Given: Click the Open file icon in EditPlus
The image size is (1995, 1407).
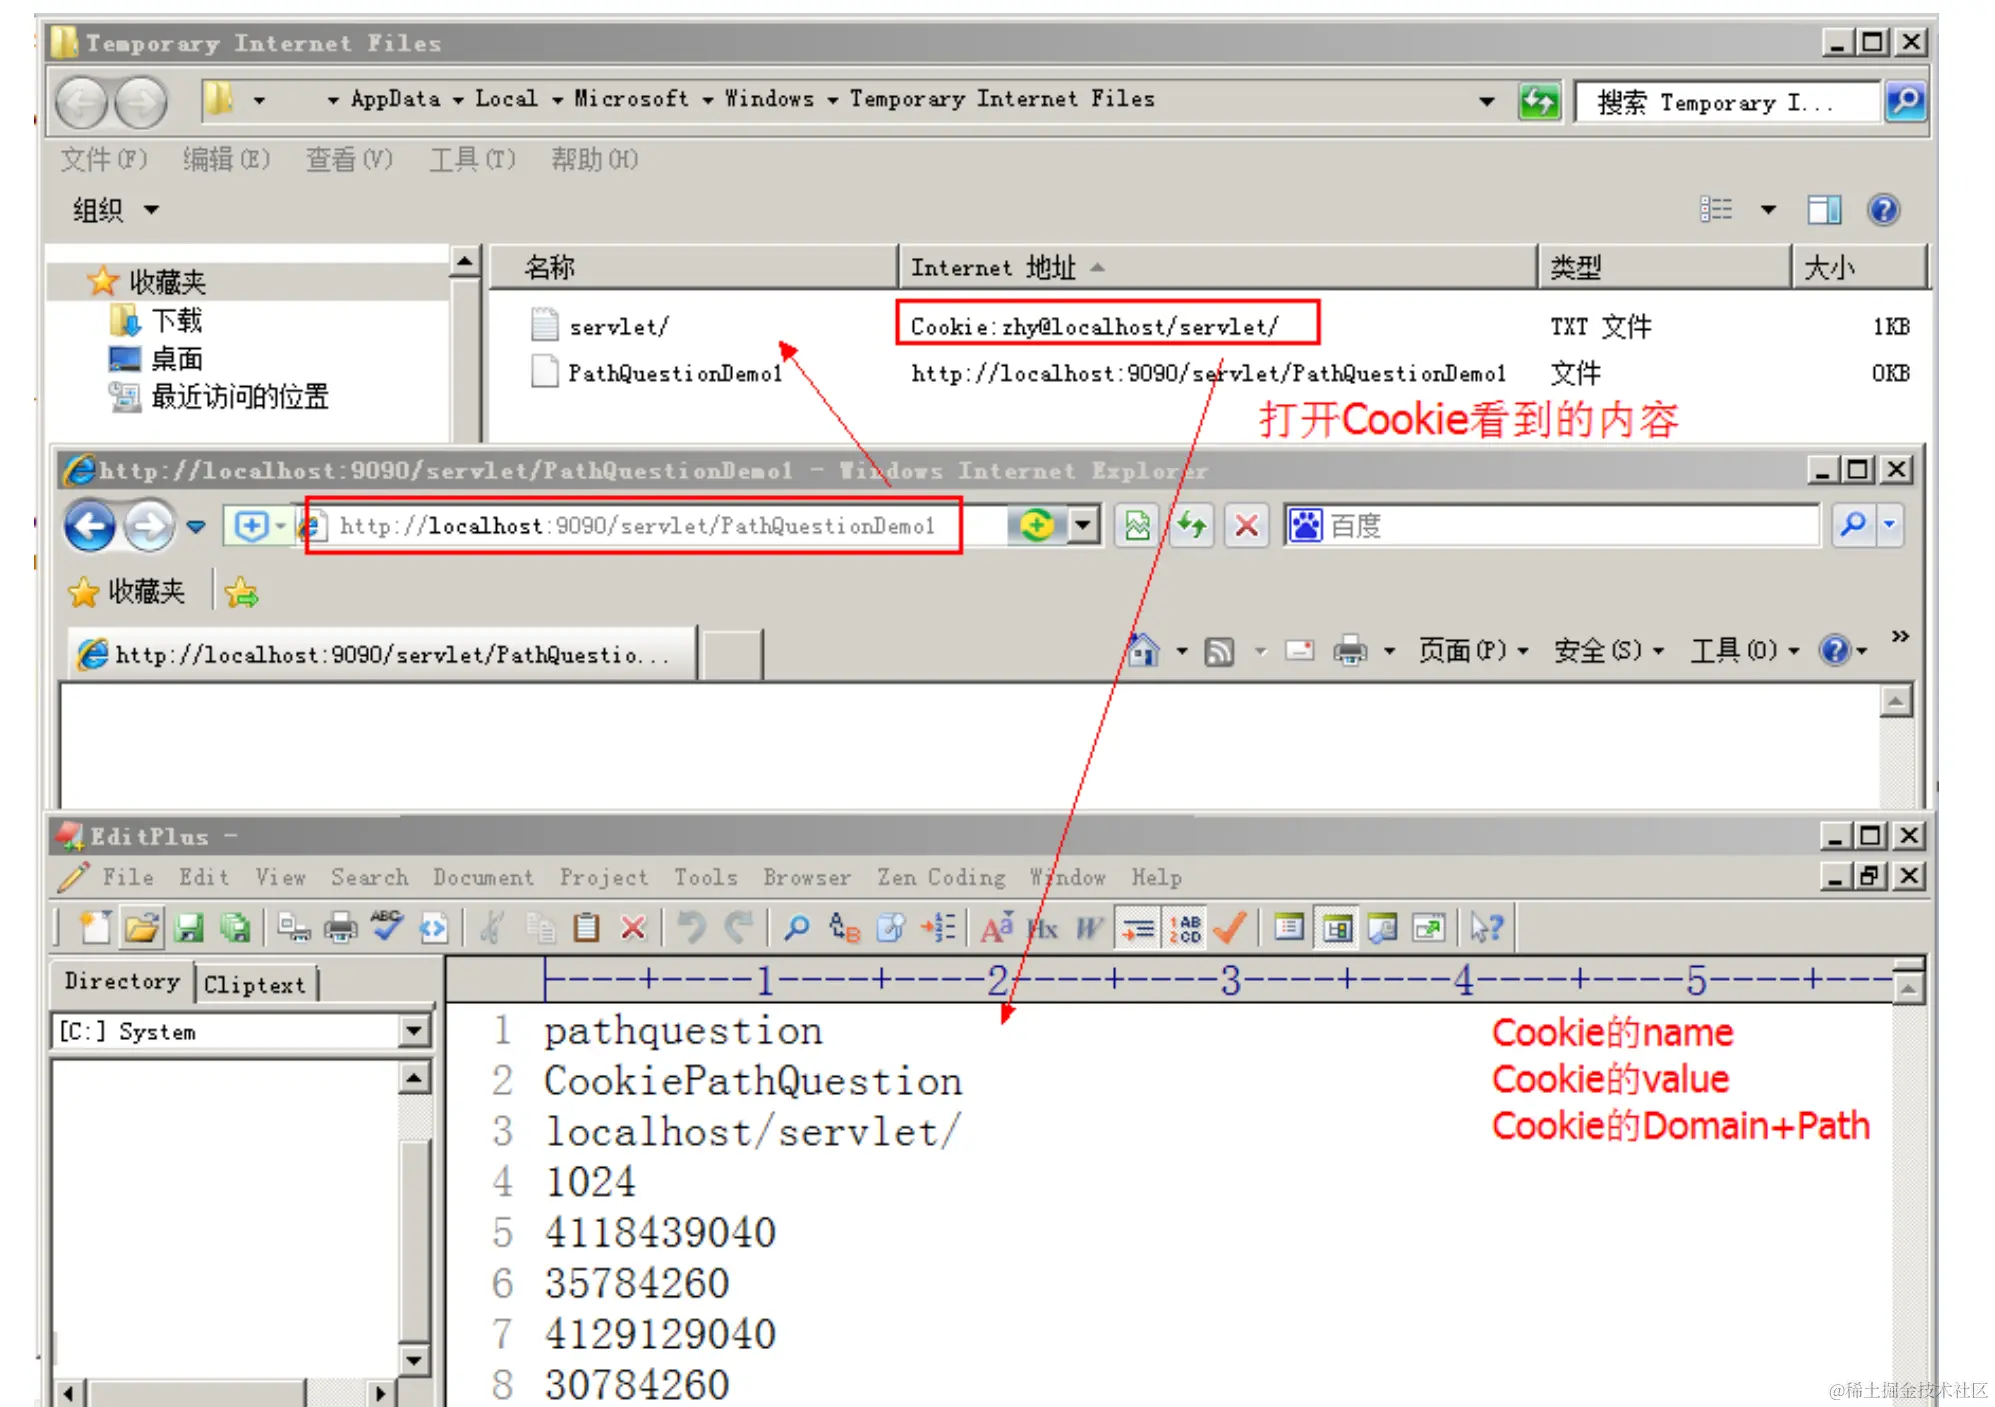Looking at the screenshot, I should pos(141,929).
